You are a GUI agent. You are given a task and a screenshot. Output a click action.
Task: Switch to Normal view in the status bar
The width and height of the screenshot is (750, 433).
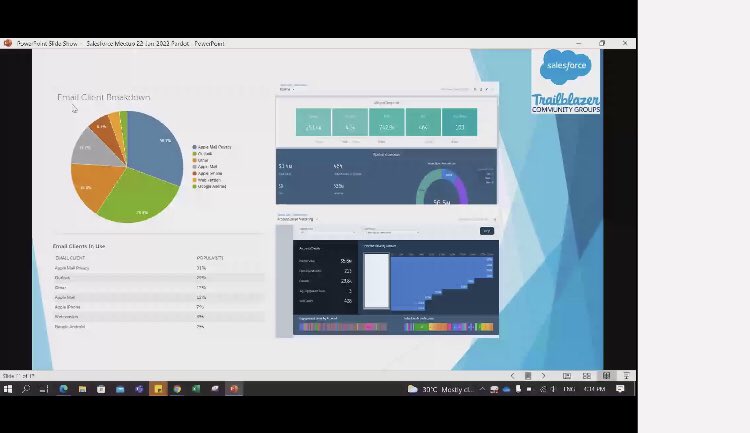(567, 376)
